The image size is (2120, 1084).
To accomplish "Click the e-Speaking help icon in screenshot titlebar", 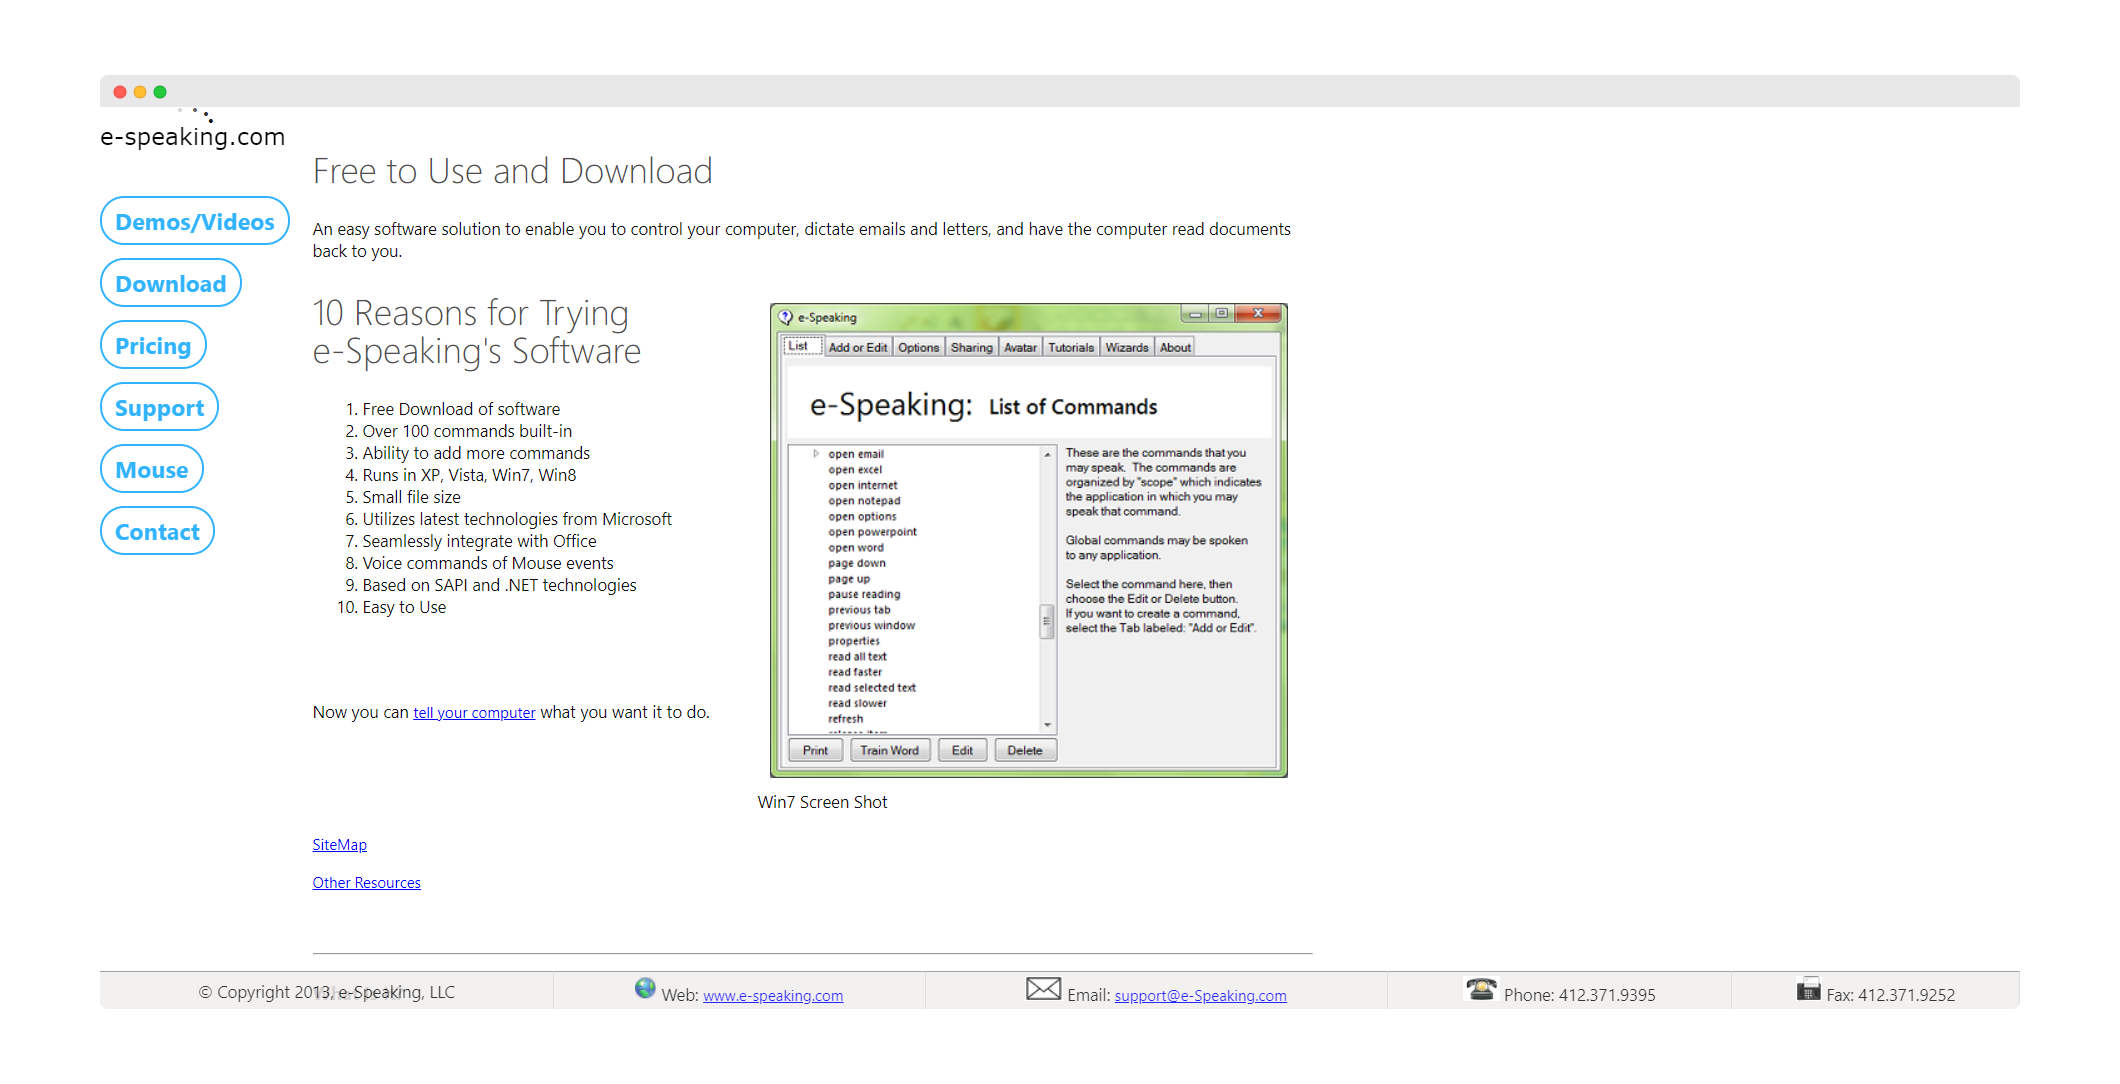I will click(786, 317).
